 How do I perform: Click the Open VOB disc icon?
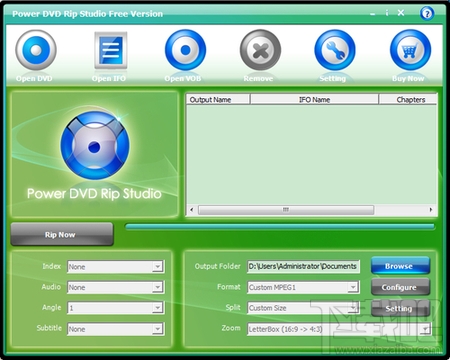[185, 50]
